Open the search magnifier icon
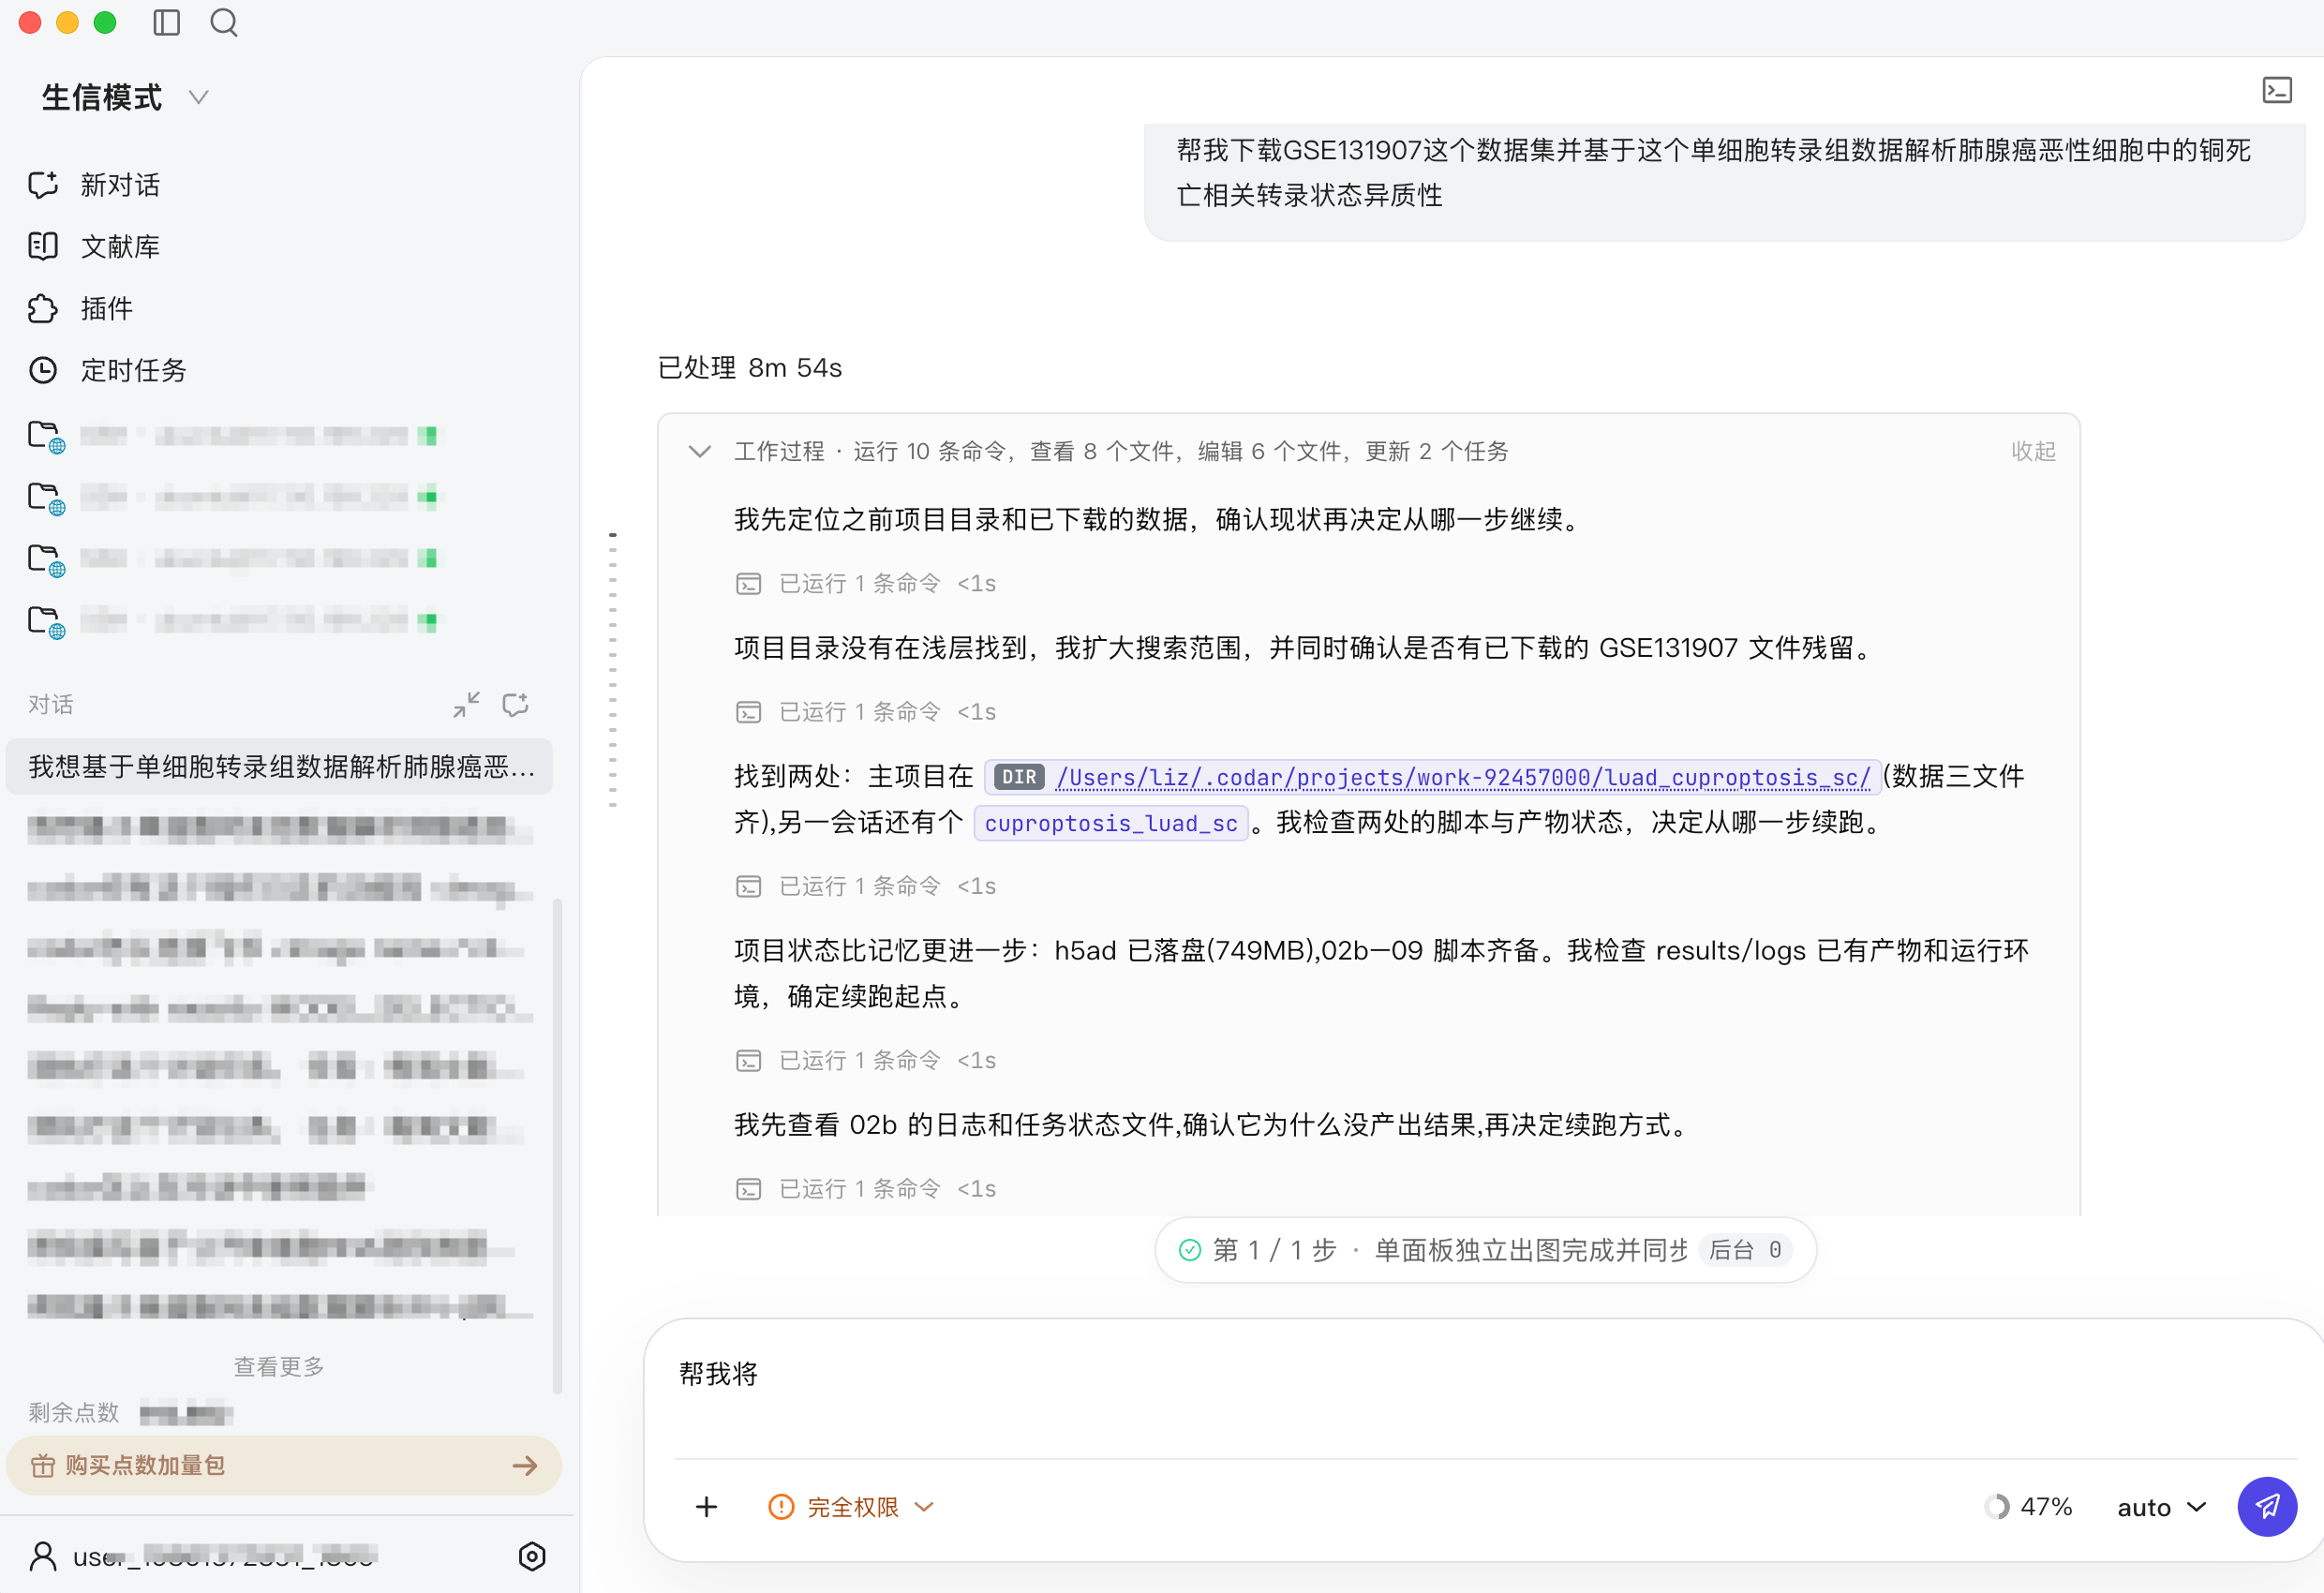 pyautogui.click(x=224, y=22)
